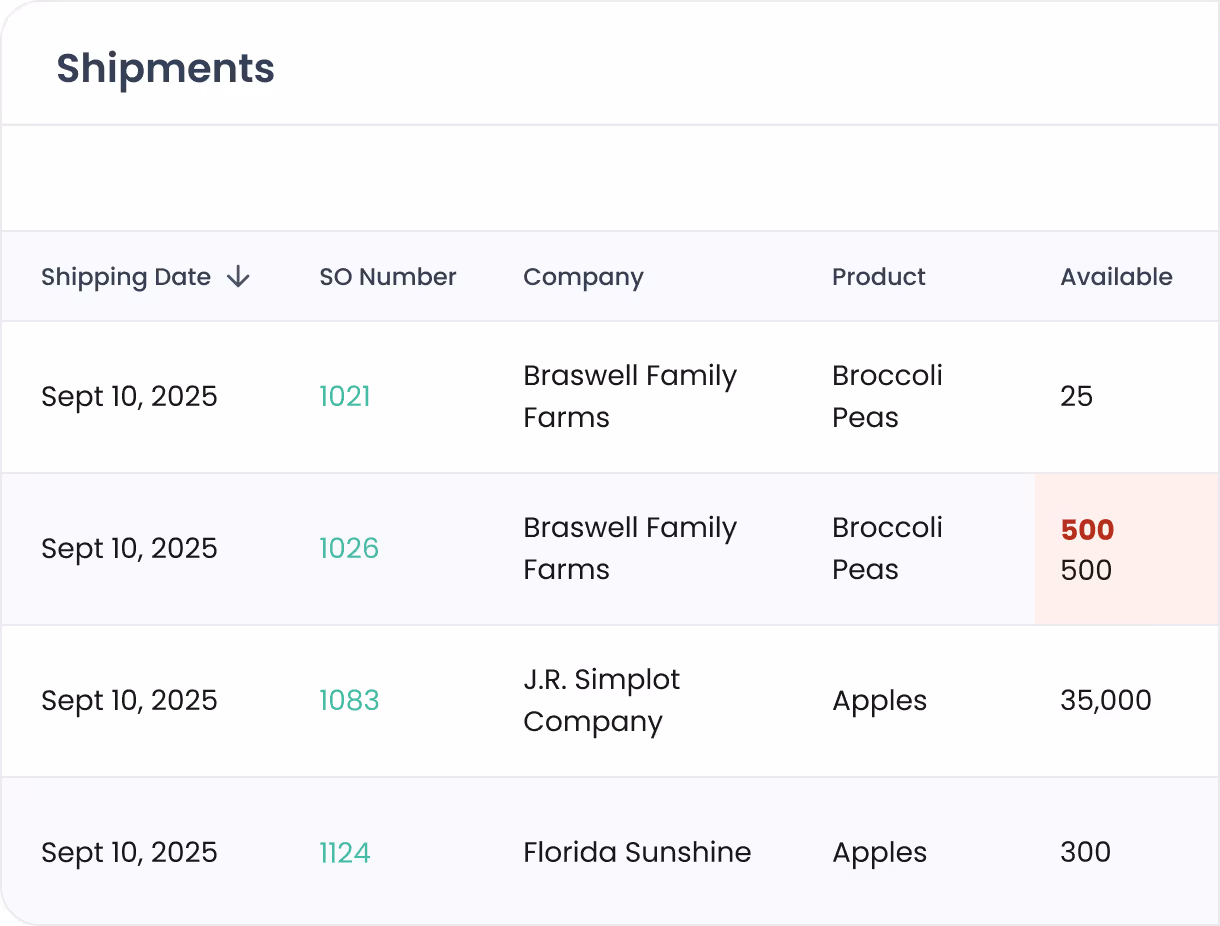This screenshot has height=926, width=1220.
Task: Click Apples product for order 1083
Action: point(879,701)
